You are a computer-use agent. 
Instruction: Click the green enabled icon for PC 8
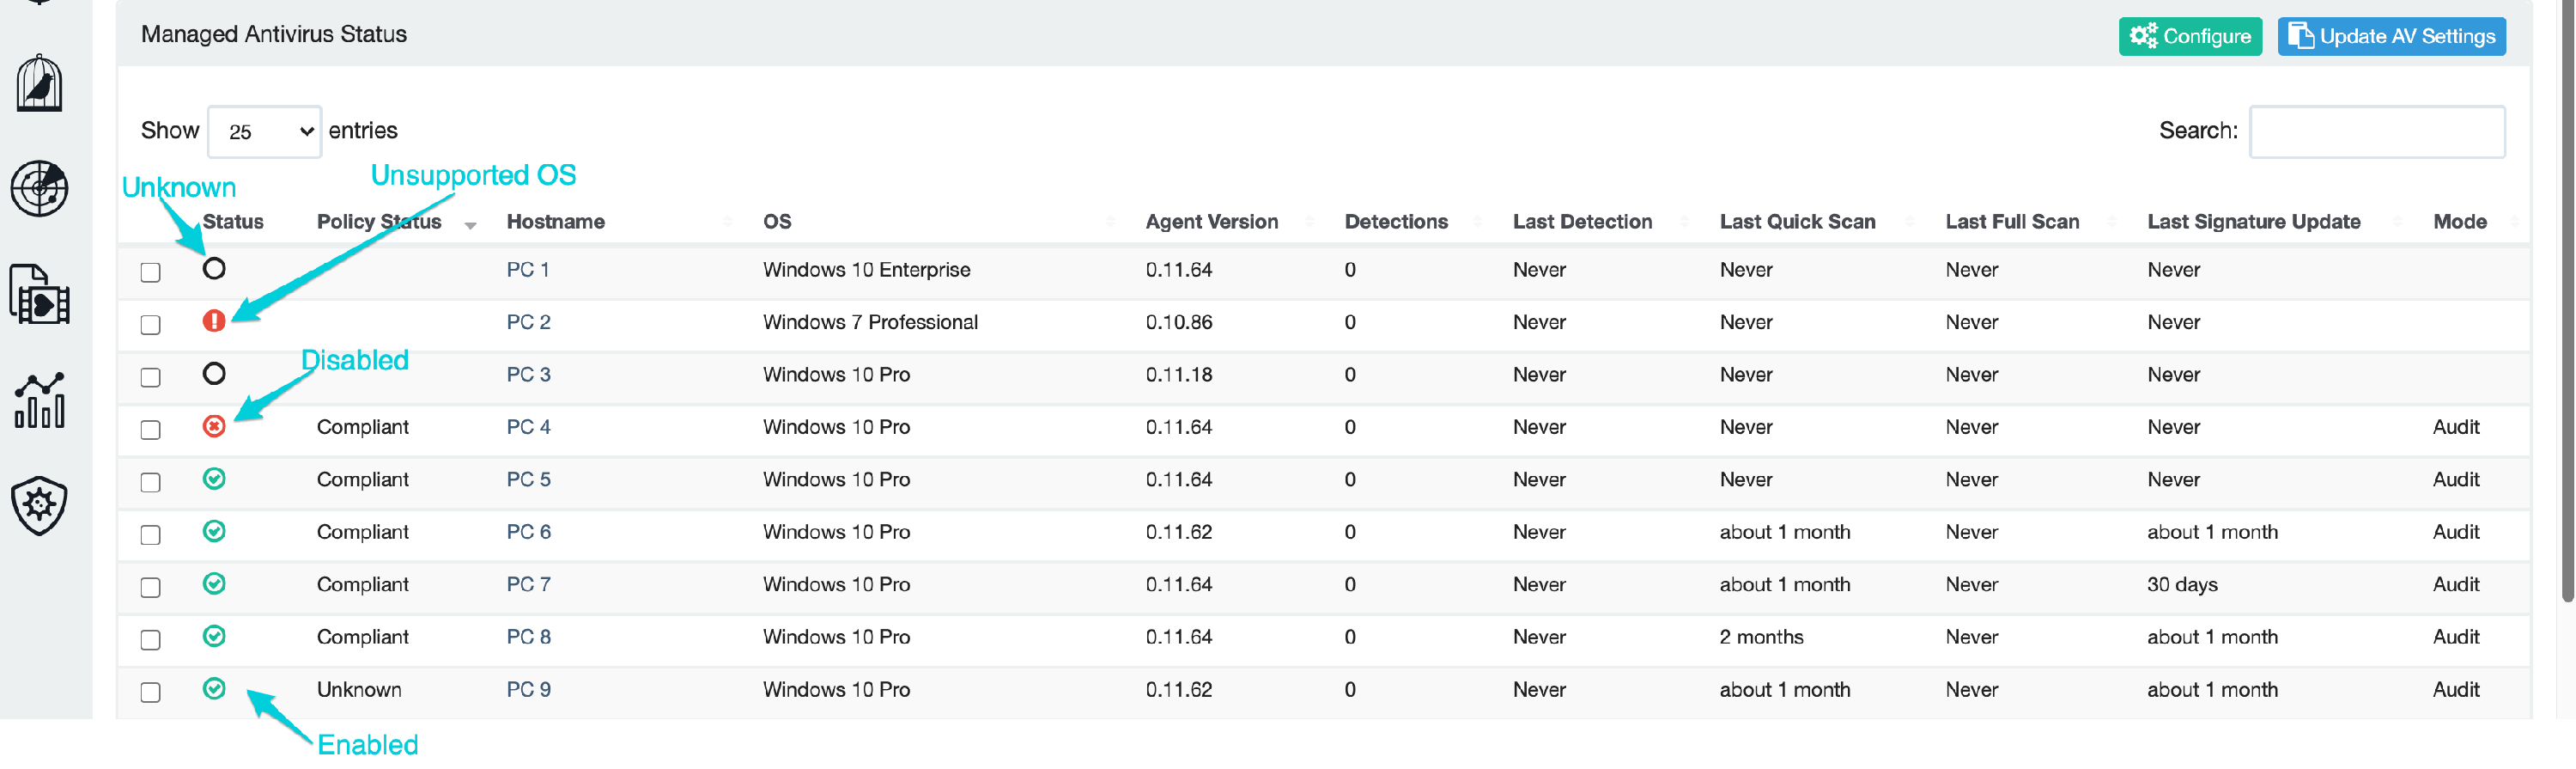(214, 637)
